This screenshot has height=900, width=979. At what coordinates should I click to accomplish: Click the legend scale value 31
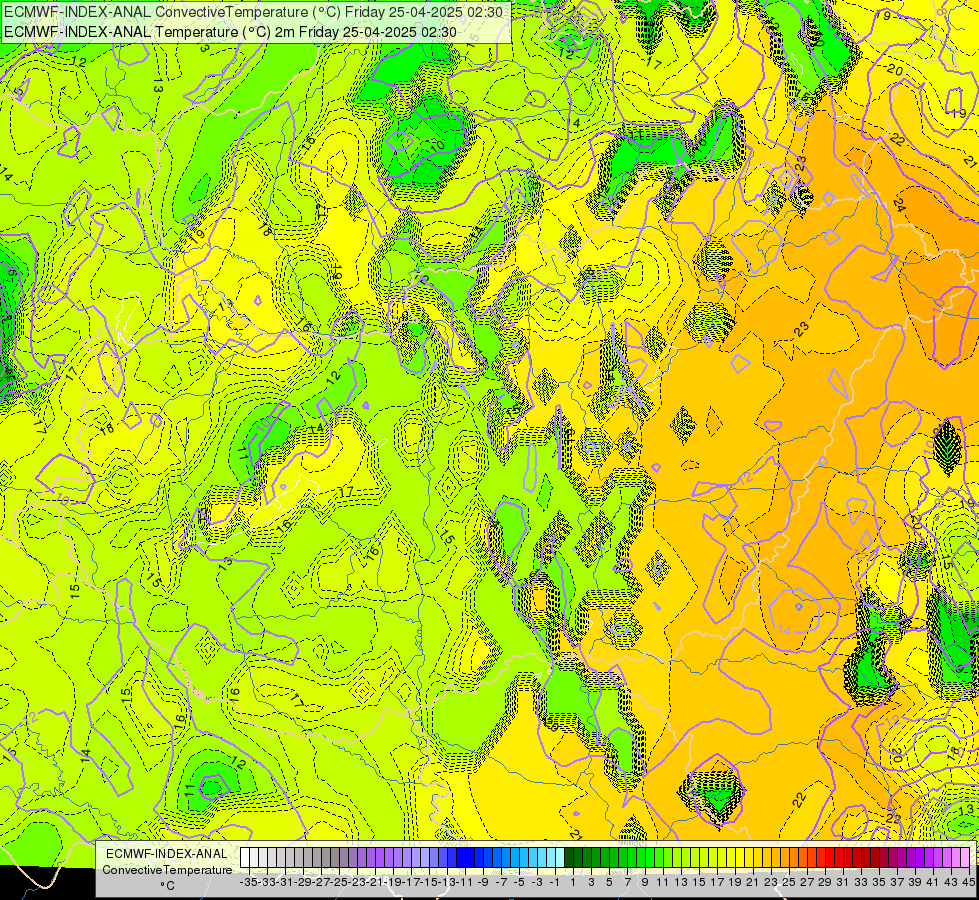tap(844, 882)
